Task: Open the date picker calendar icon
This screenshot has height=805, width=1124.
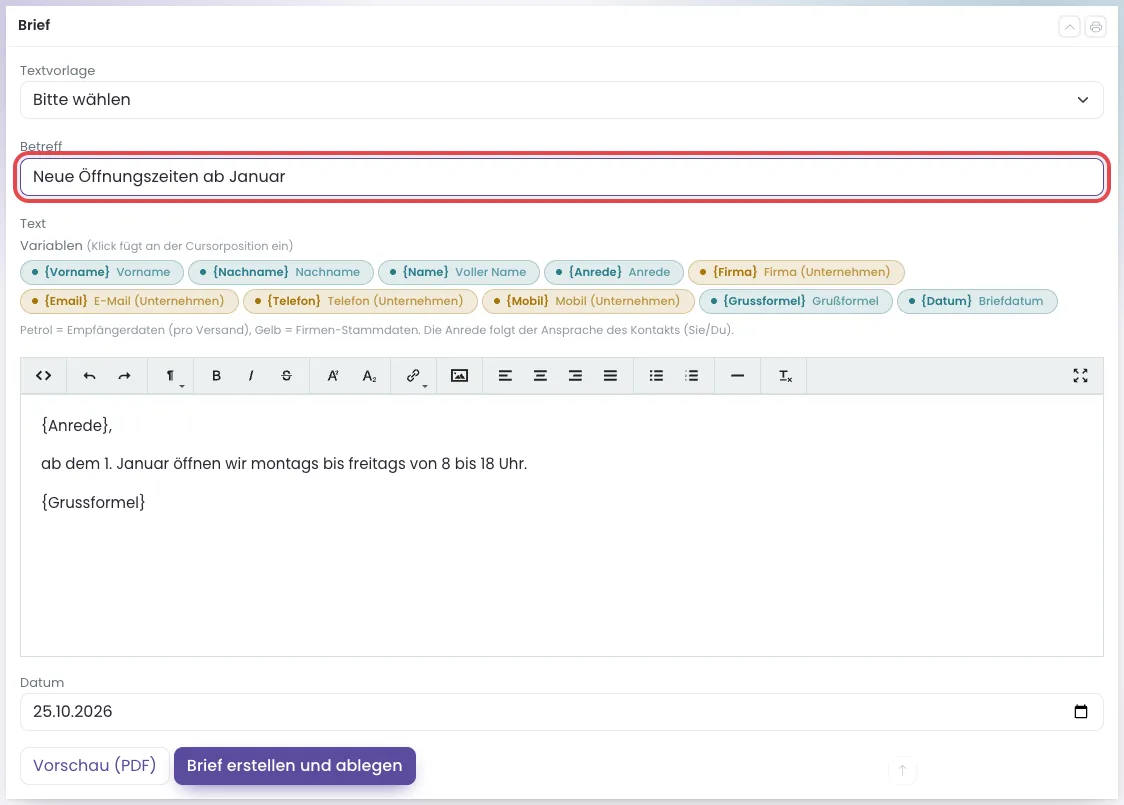Action: (1080, 711)
